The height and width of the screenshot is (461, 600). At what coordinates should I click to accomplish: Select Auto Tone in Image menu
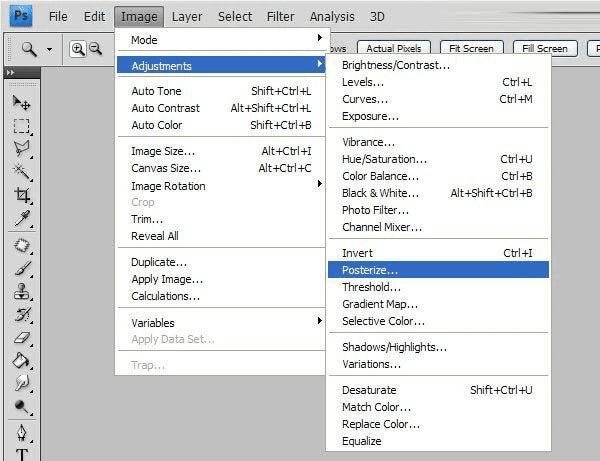(x=221, y=91)
